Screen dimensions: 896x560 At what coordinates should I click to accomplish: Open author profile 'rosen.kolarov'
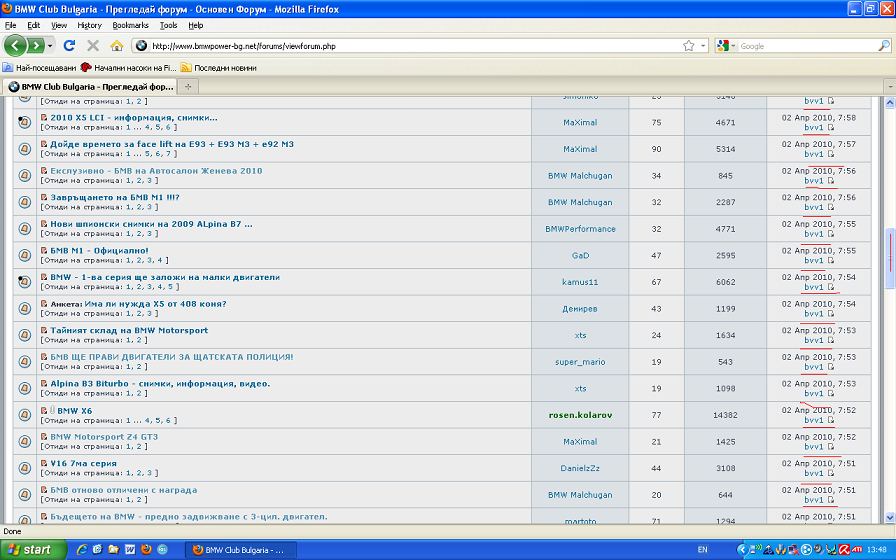click(x=580, y=415)
